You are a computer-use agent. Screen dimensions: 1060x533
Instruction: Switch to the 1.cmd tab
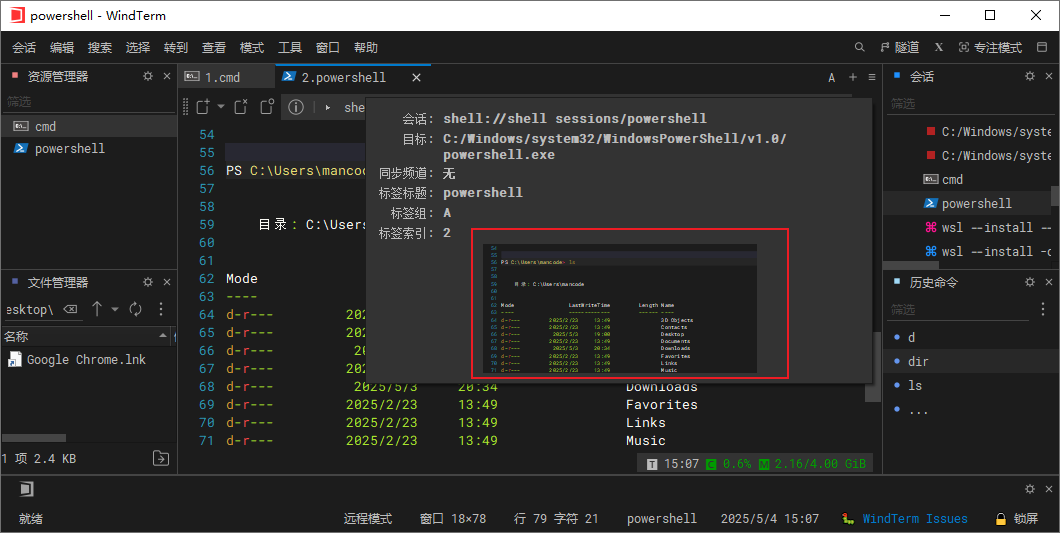(x=222, y=77)
